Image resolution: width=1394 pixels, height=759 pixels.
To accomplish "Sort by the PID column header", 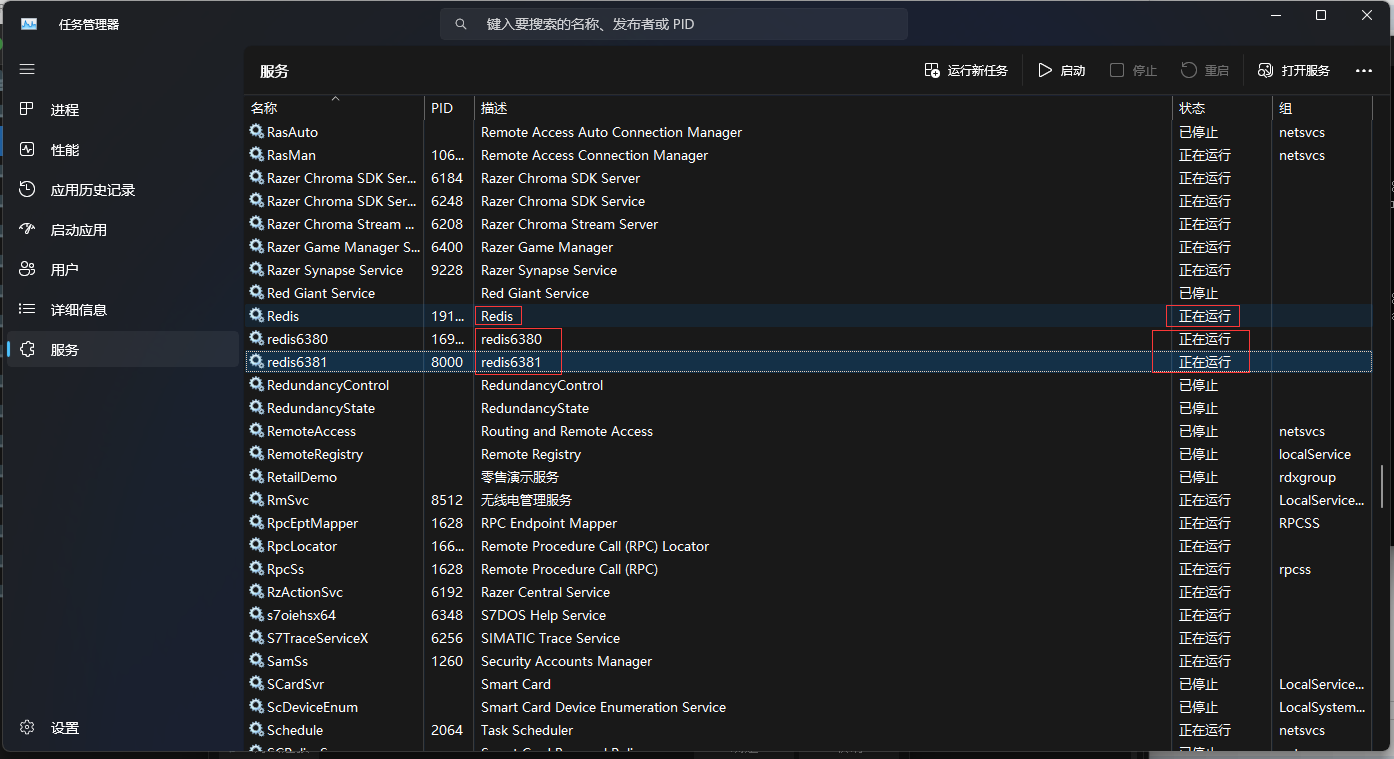I will click(x=449, y=107).
